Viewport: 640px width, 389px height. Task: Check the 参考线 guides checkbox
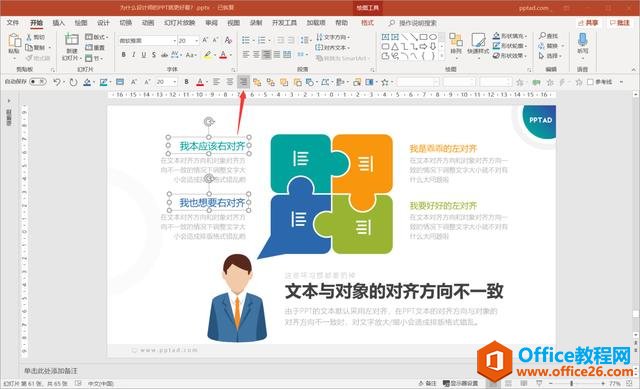[x=590, y=82]
